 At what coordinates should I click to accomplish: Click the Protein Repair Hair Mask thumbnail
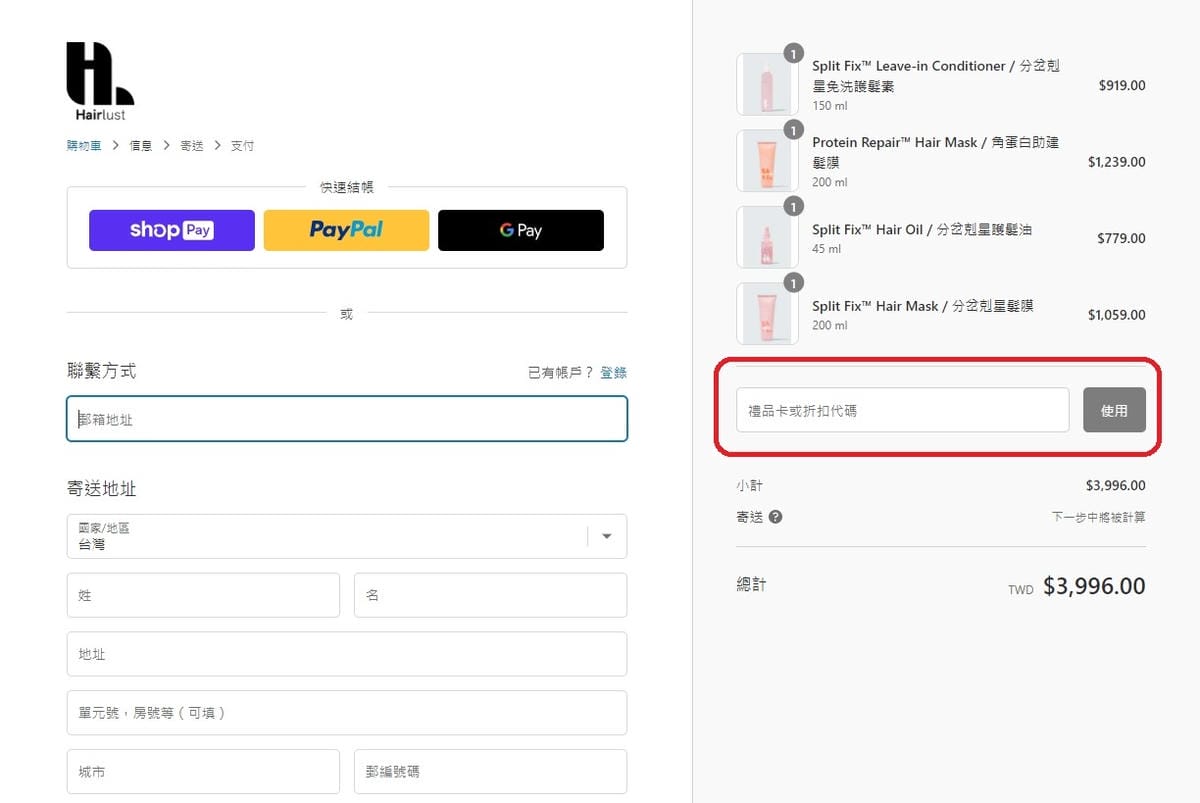(767, 161)
